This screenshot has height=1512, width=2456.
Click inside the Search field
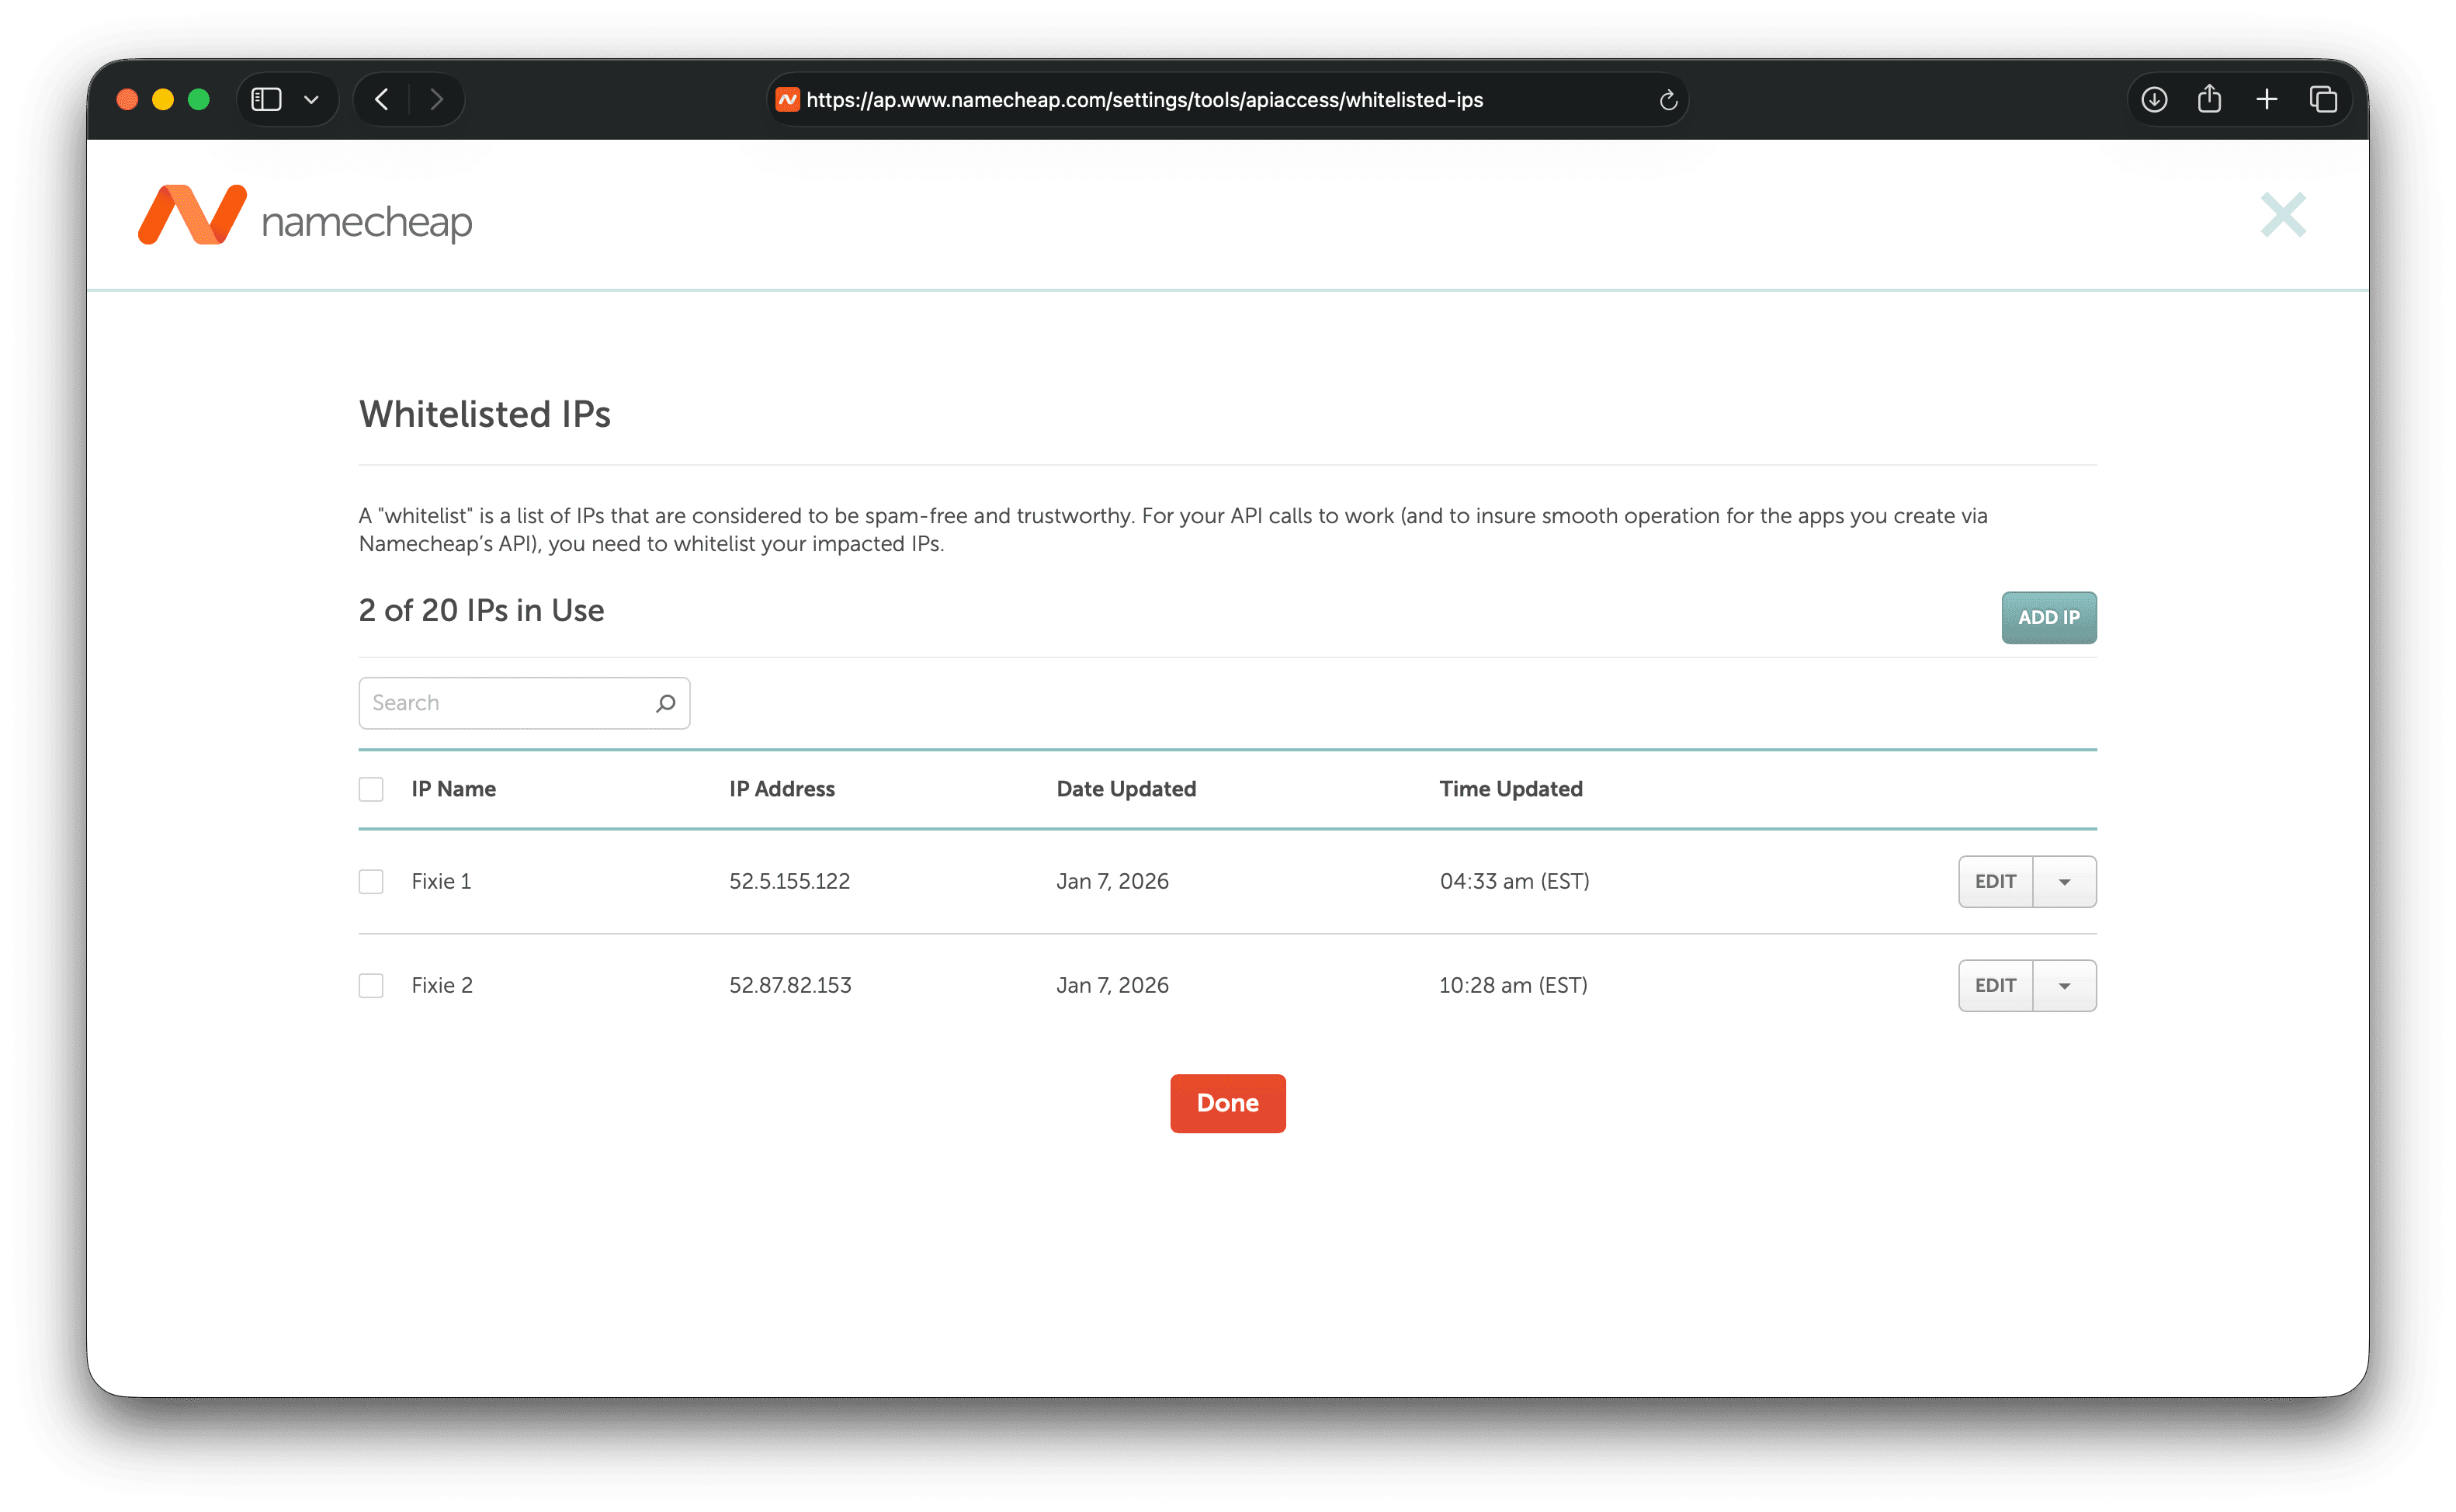tap(500, 703)
